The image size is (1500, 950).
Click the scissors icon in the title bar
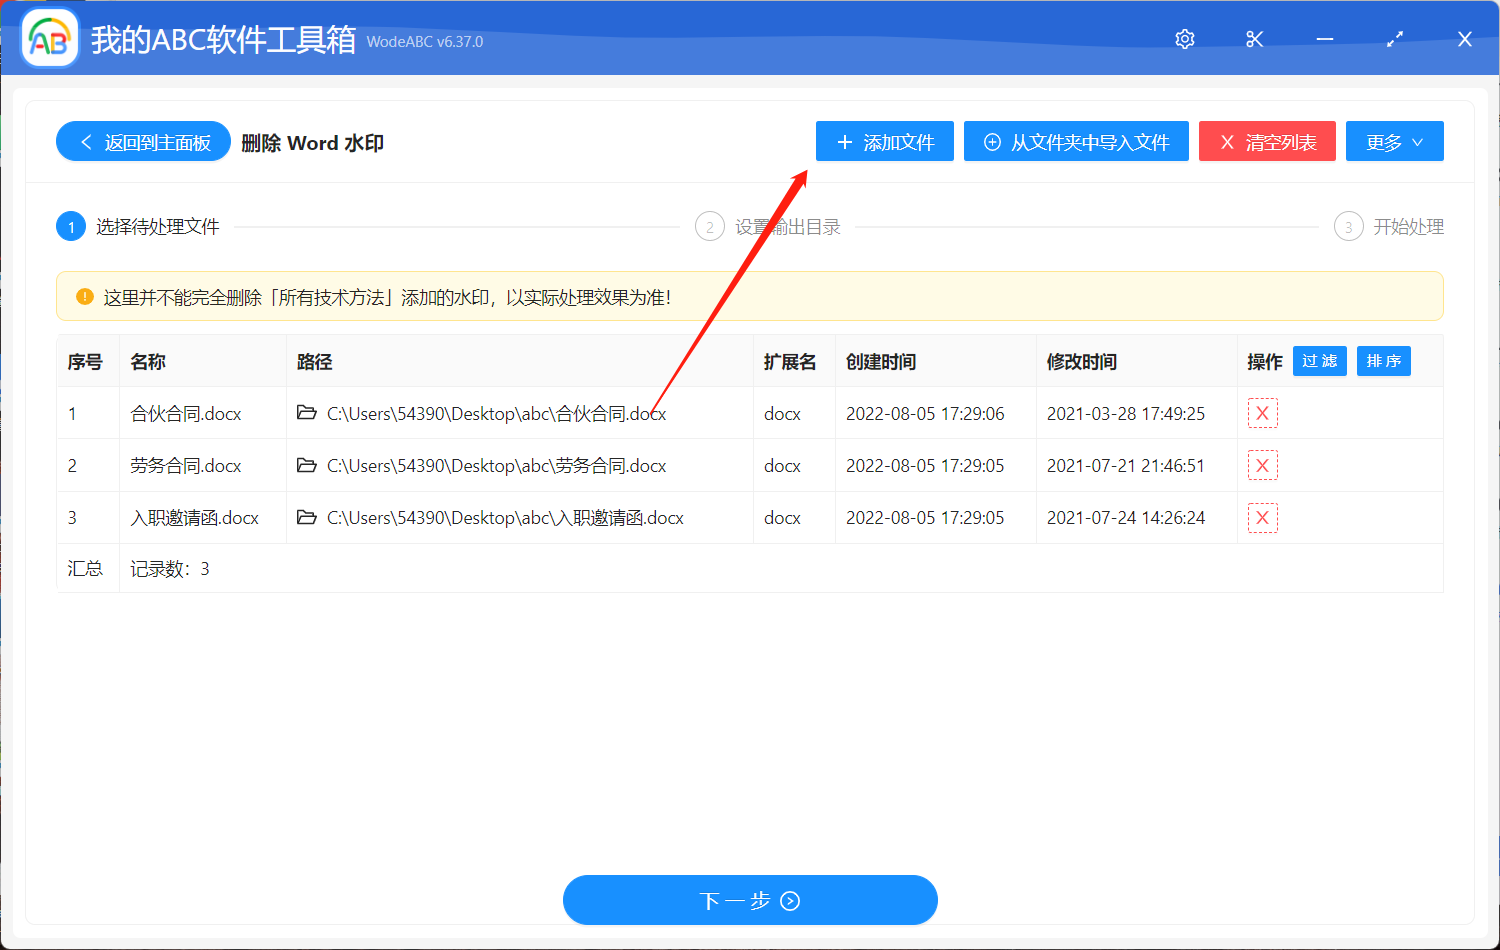[x=1254, y=39]
